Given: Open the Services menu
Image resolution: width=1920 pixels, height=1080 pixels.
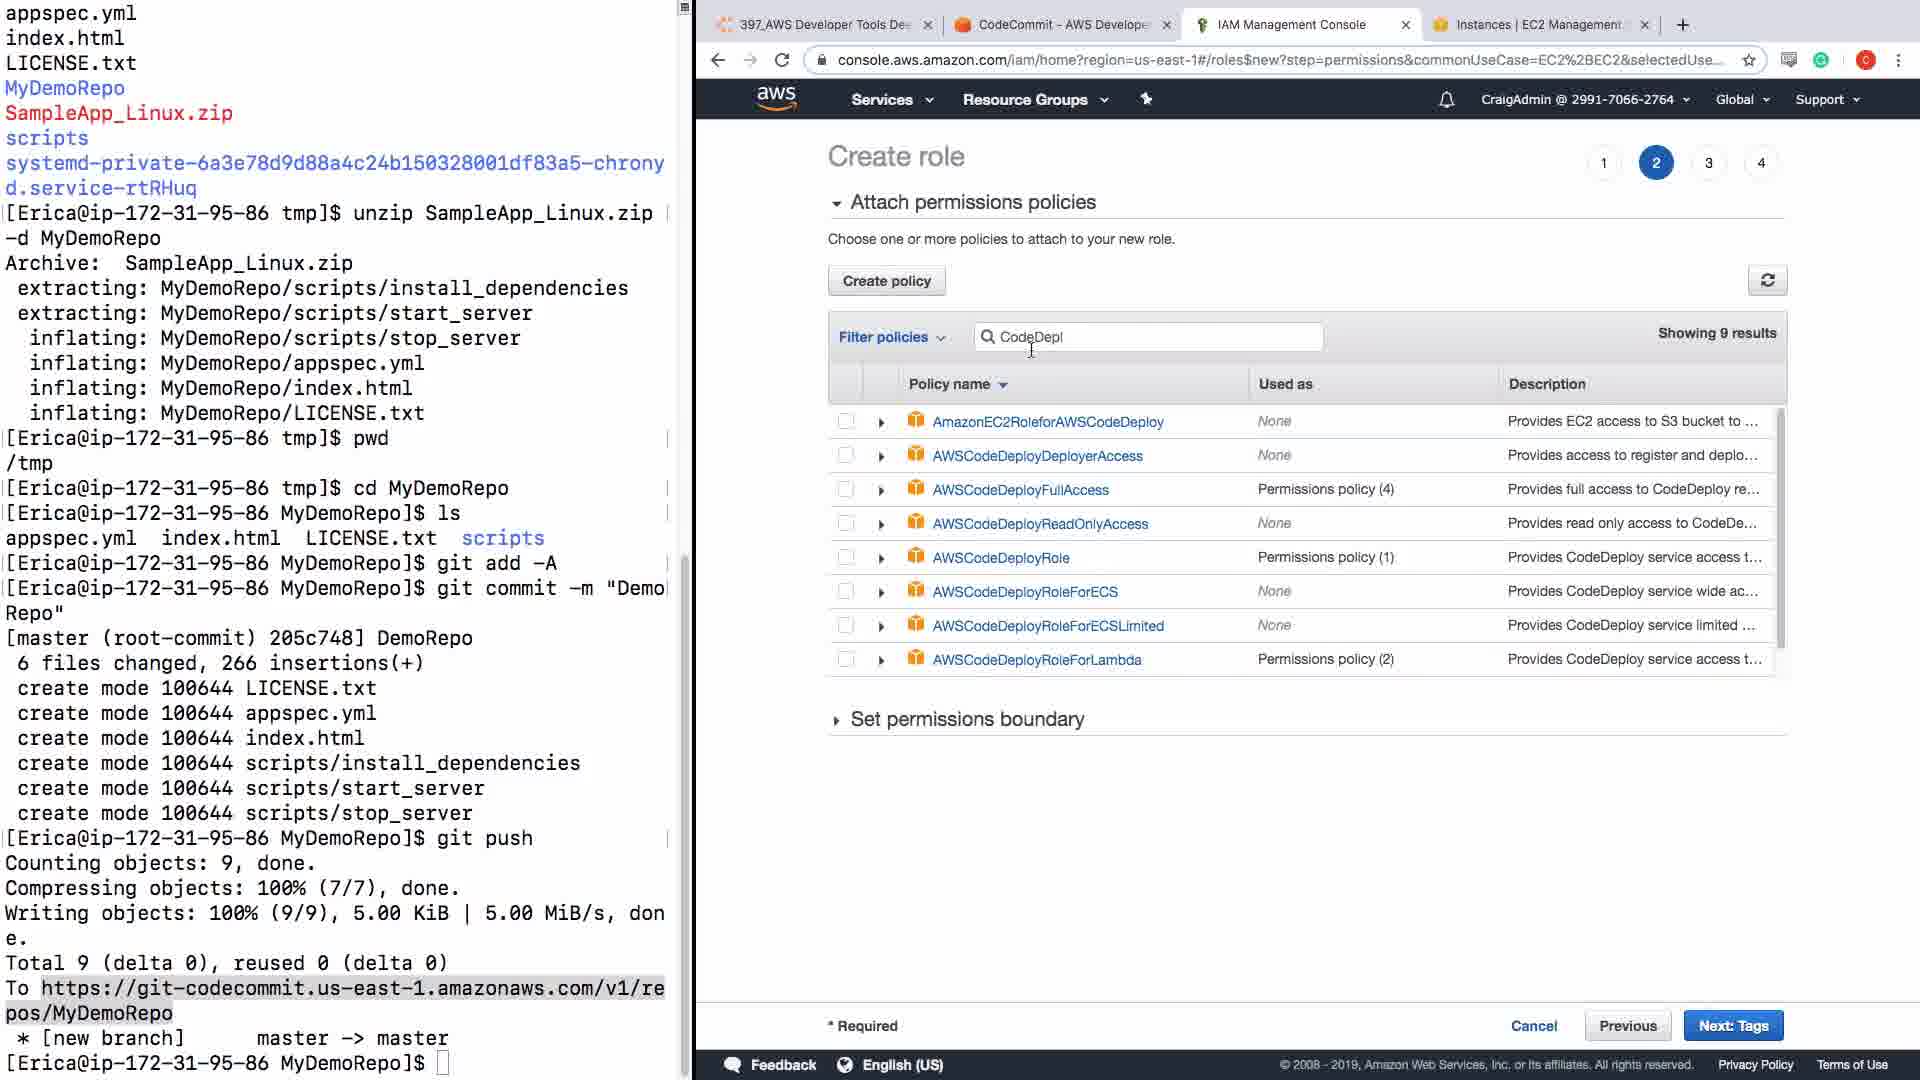Looking at the screenshot, I should point(891,100).
